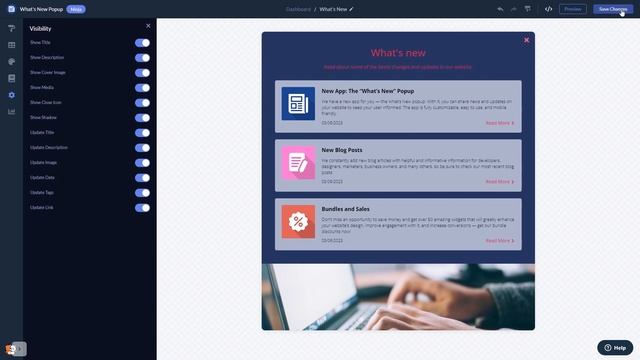Screen dimensions: 640x360
Task: Toggle Update Tags switch
Action: (142, 193)
